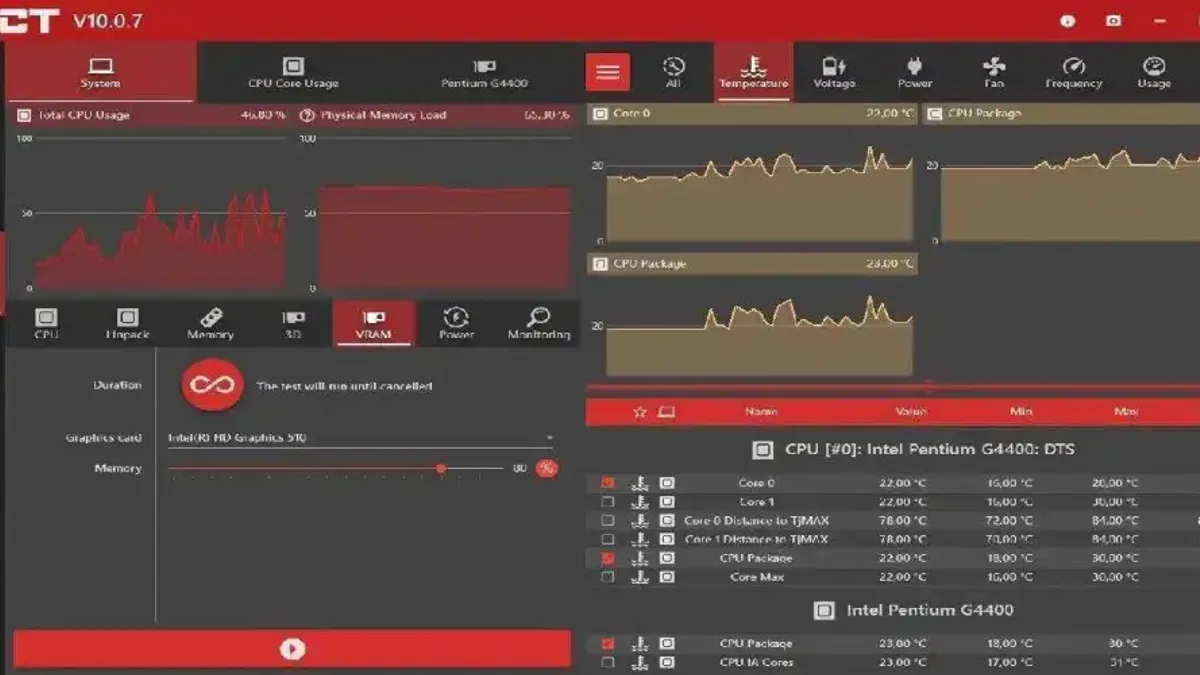
Task: Open the Frequency gauge view
Action: tap(1074, 67)
